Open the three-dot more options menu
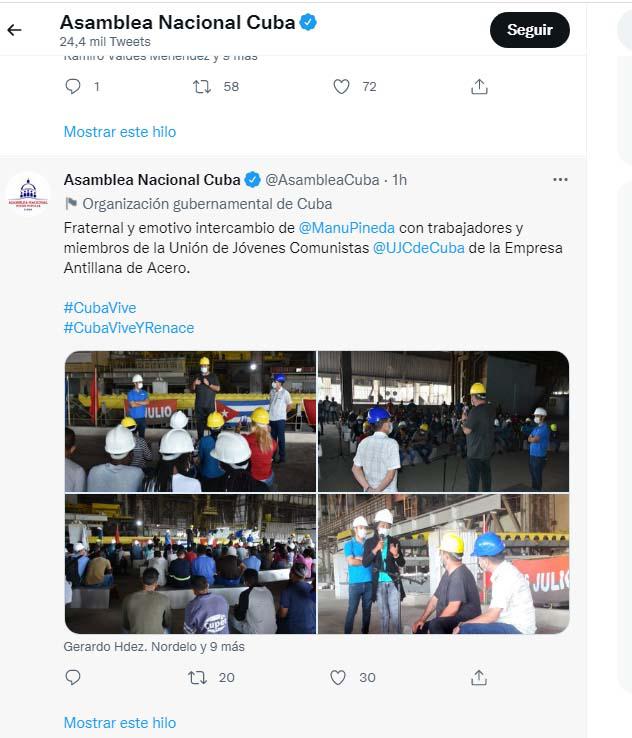 (x=560, y=180)
